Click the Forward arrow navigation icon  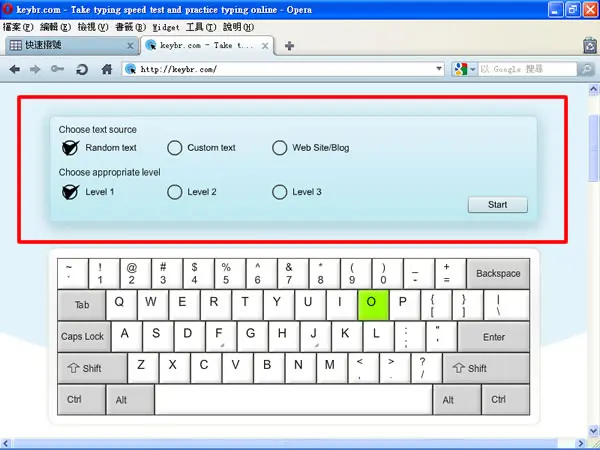[x=35, y=69]
